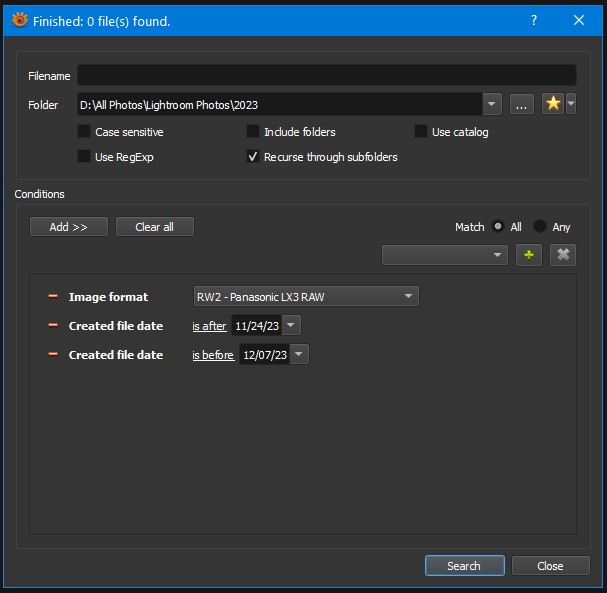Open the 11/24/23 date picker arrow
The image size is (607, 593).
(291, 325)
